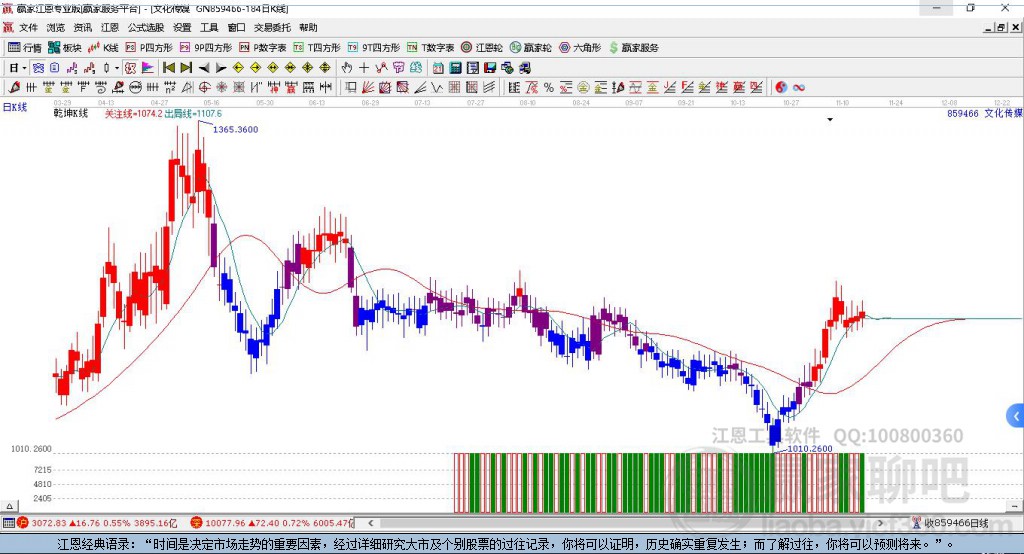
Task: Click the 859466 文化传媒 stock name
Action: (985, 114)
